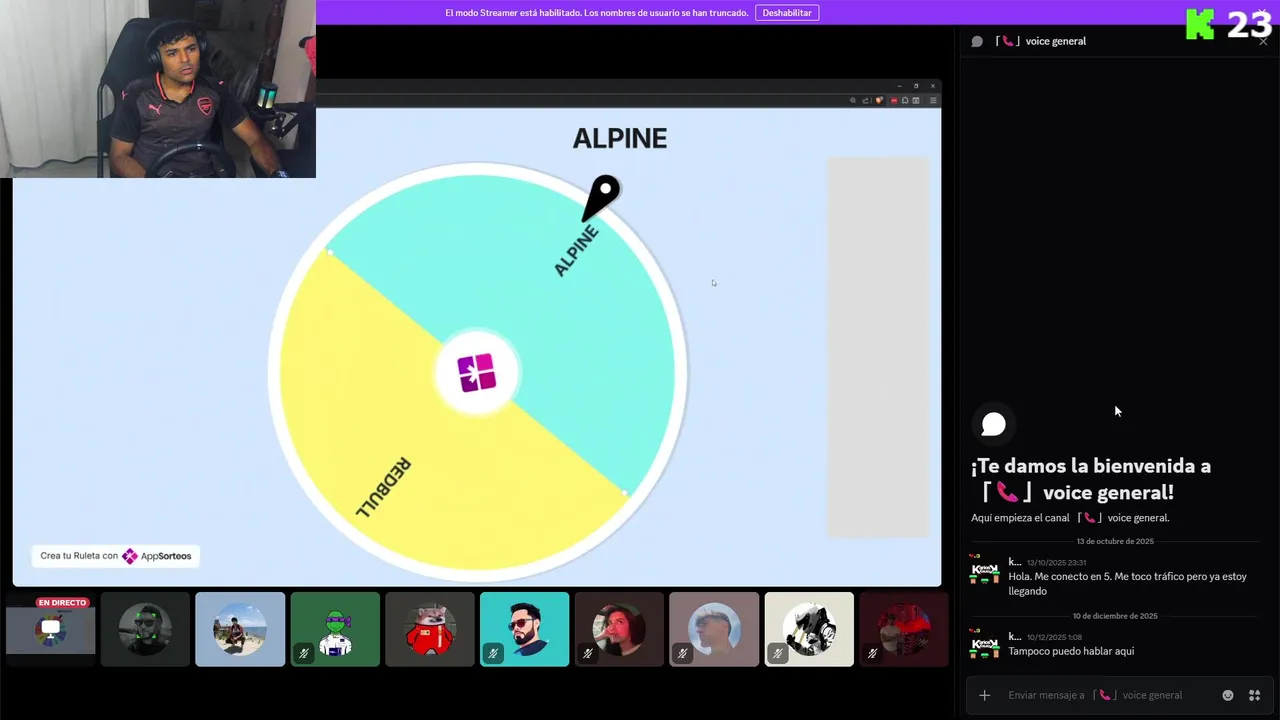1280x720 pixels.
Task: Open the apps icon beside emoji picker
Action: 1254,695
